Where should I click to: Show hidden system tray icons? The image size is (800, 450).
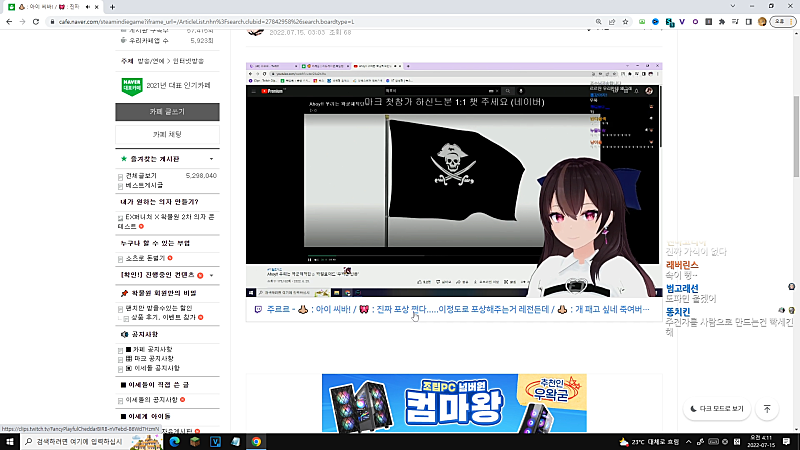(688, 442)
